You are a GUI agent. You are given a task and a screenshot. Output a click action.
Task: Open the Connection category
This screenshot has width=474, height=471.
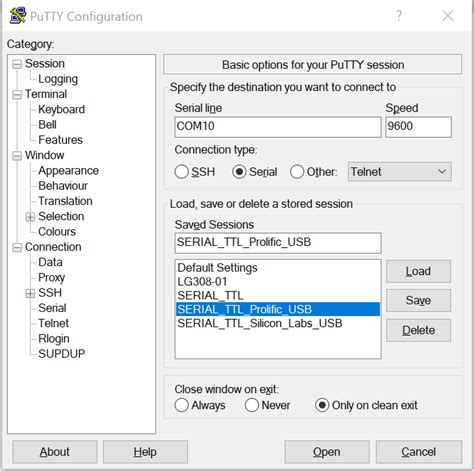pyautogui.click(x=53, y=247)
